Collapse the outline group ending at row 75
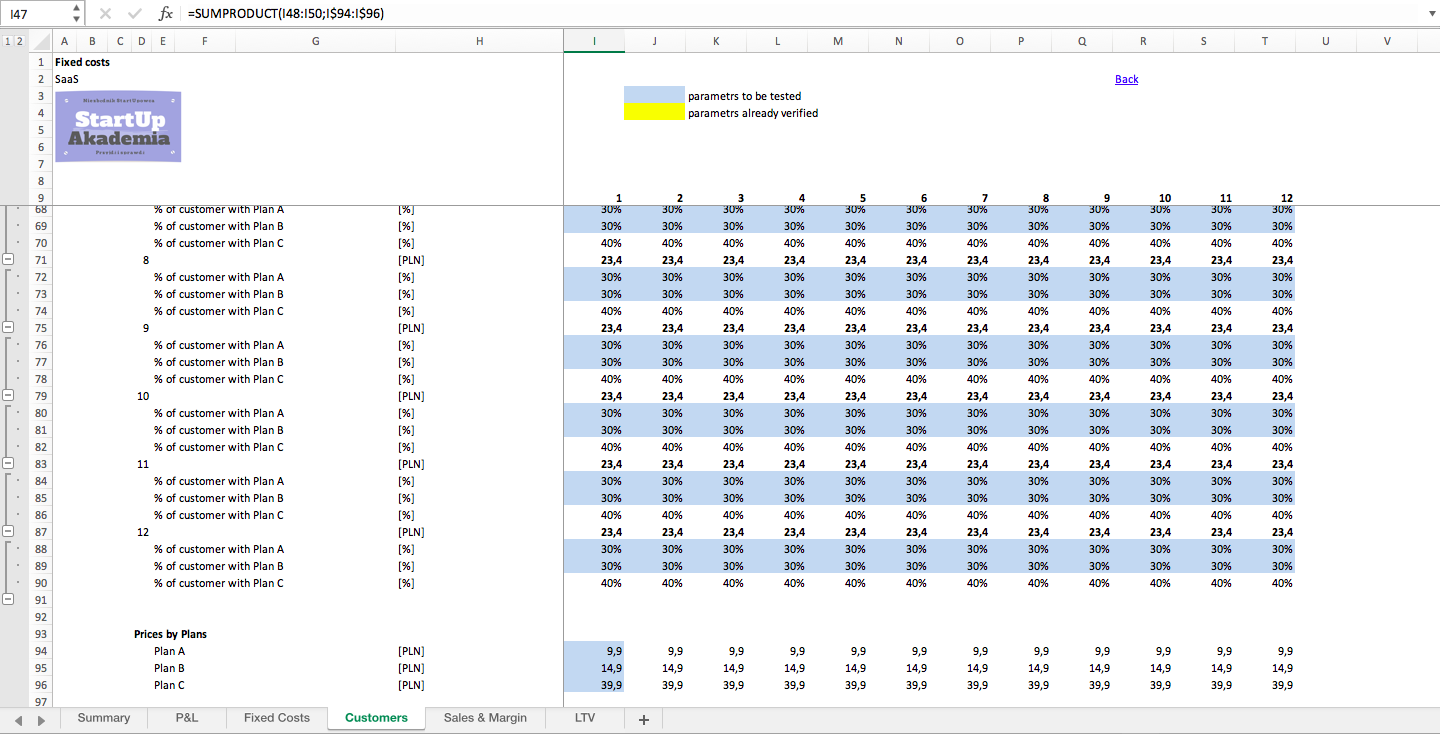 (x=9, y=328)
